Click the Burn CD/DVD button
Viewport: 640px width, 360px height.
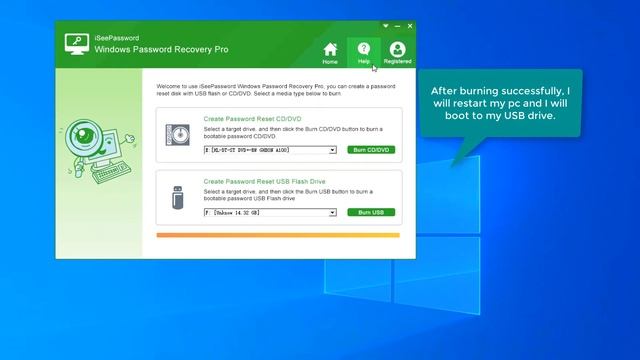(371, 150)
